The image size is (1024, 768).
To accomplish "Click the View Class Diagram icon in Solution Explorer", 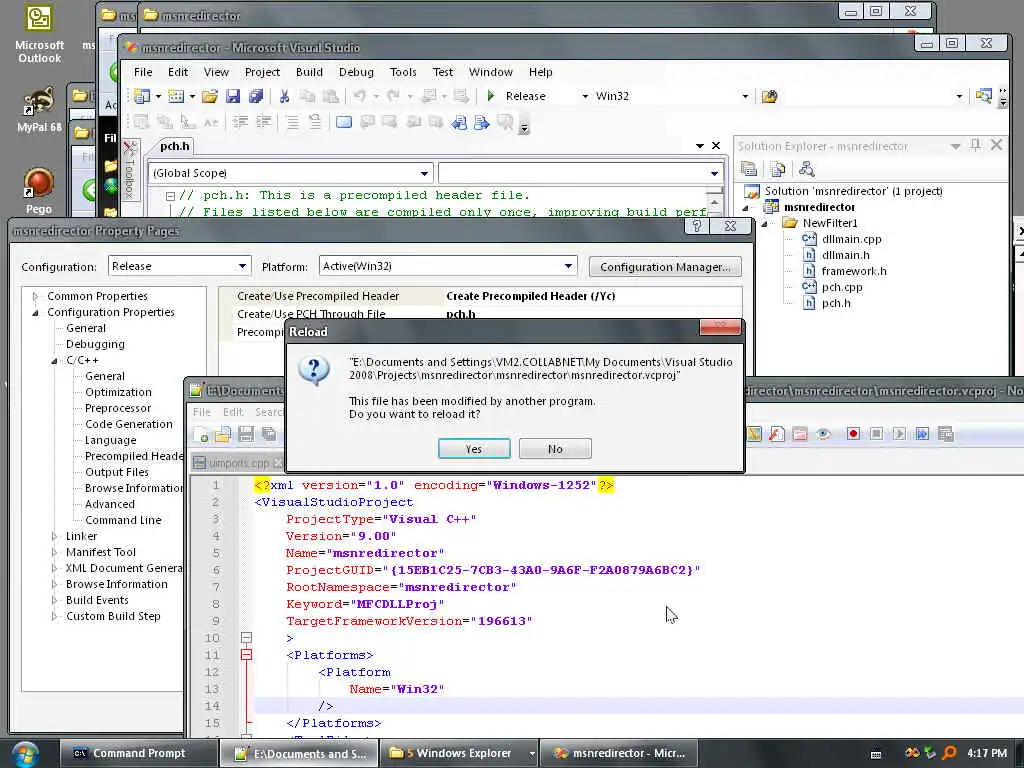I will pyautogui.click(x=806, y=169).
